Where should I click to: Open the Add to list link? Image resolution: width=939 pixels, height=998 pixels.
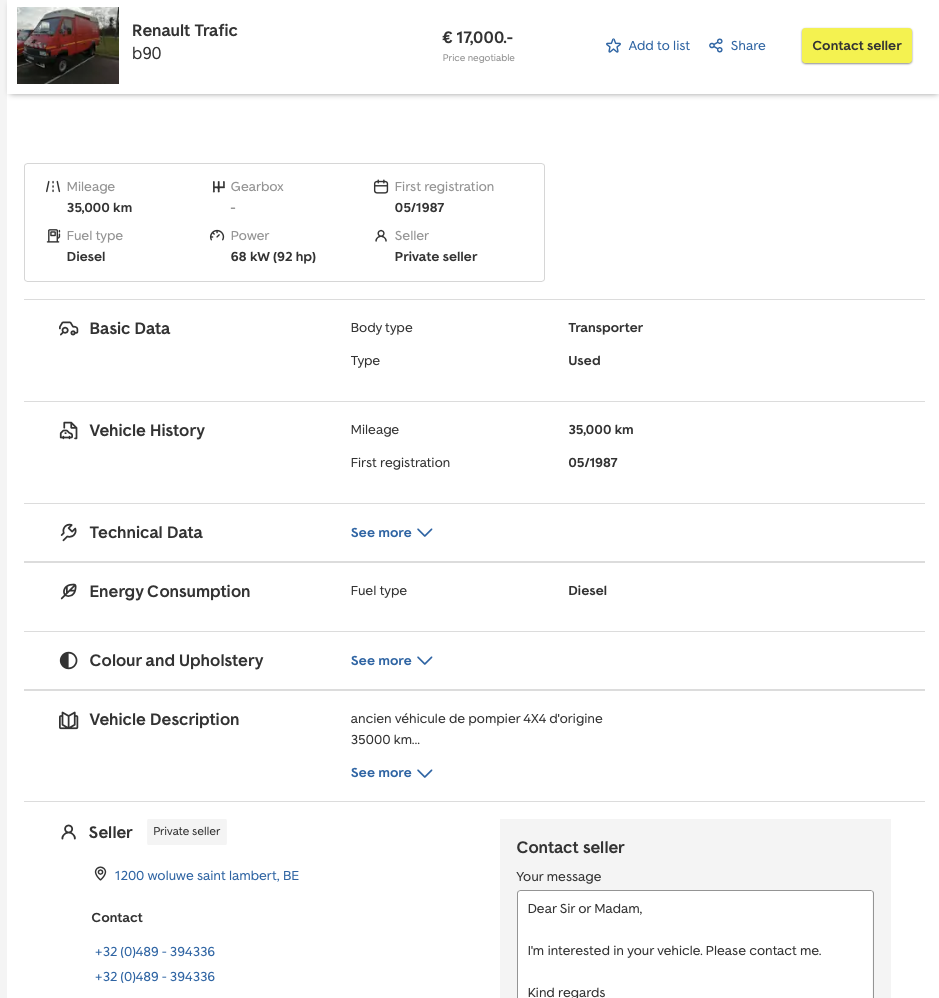[x=658, y=46]
